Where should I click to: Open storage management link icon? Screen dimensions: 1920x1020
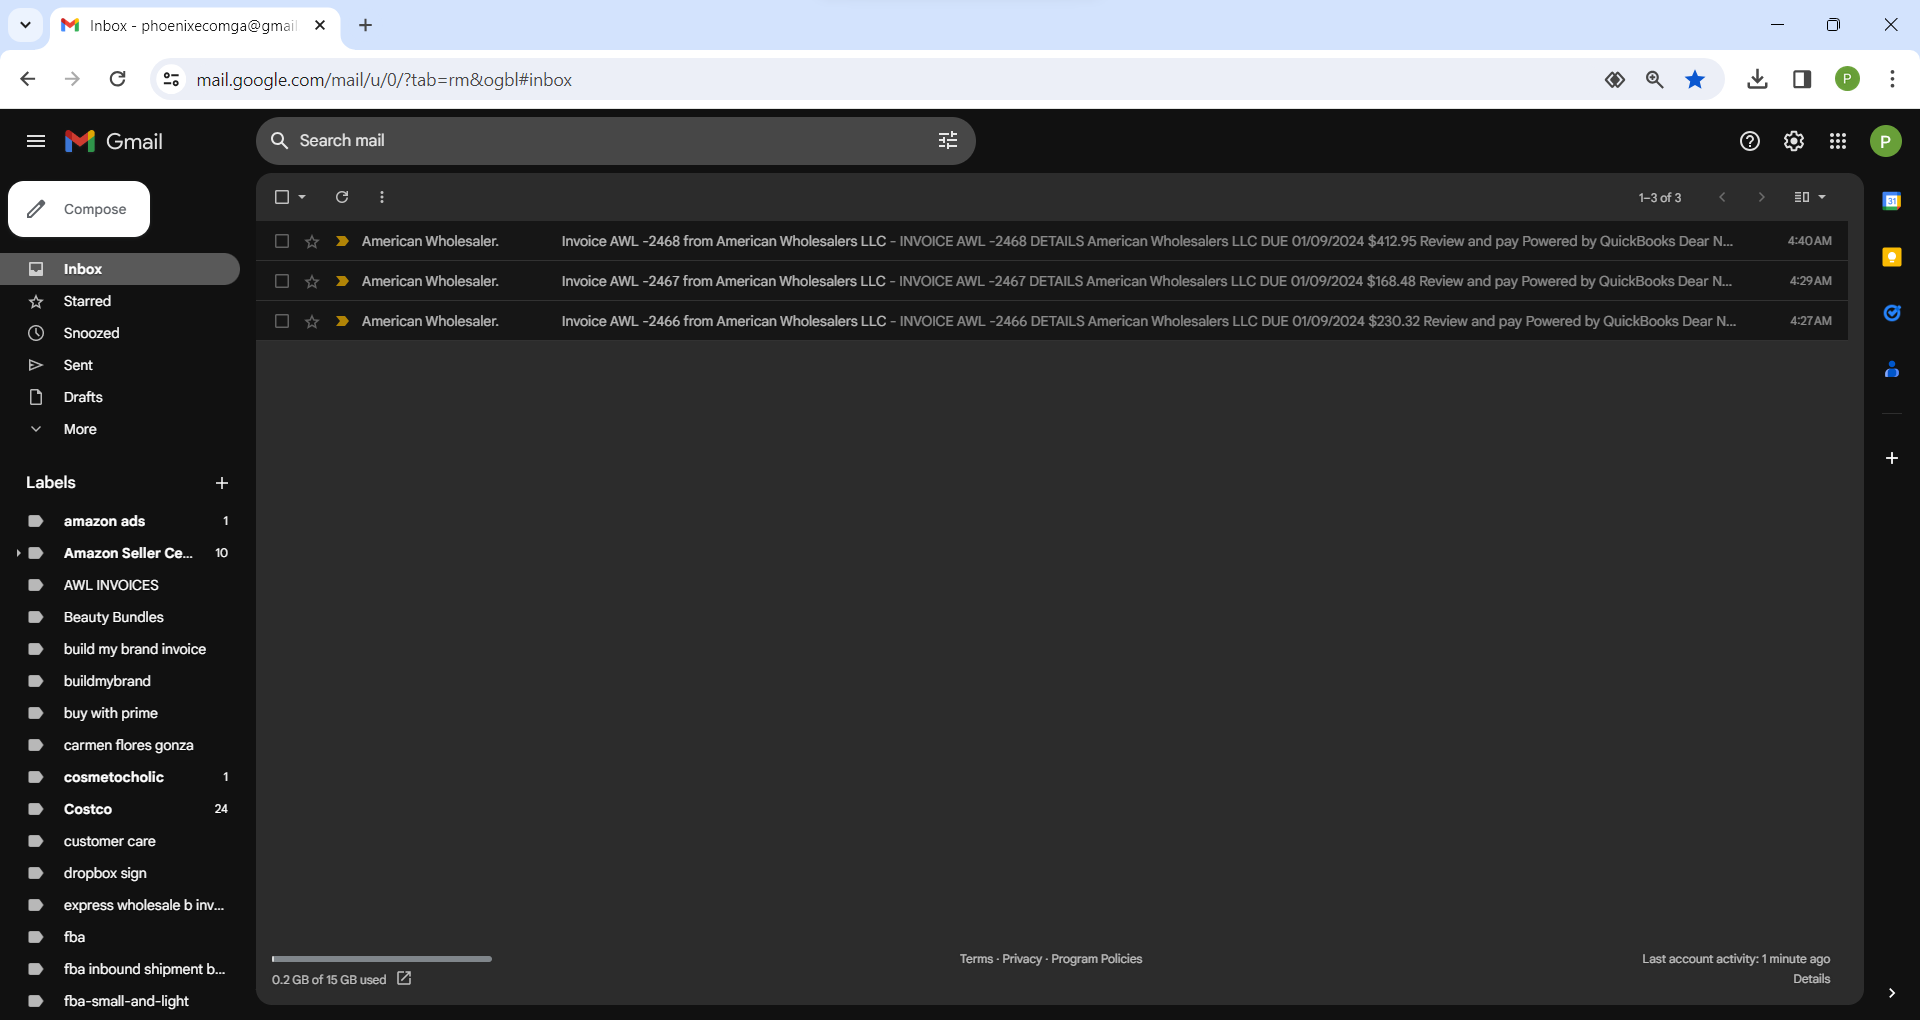click(404, 979)
